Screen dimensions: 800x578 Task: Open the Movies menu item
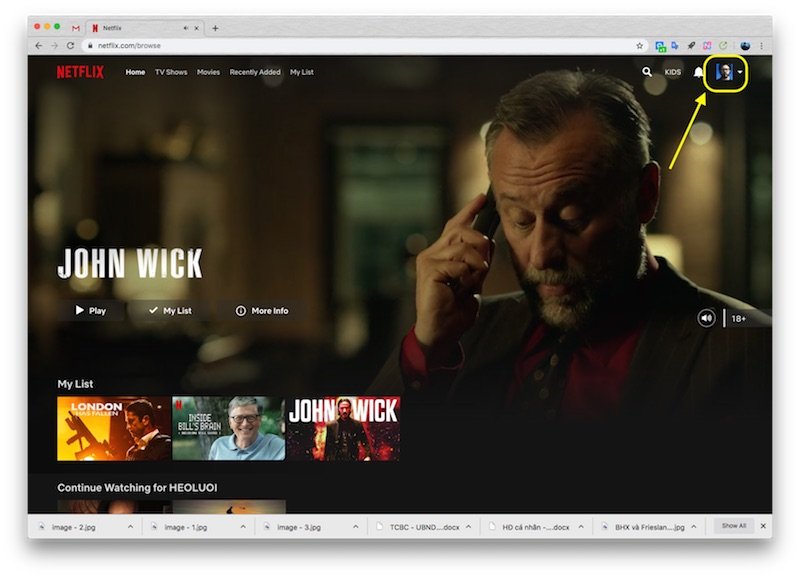(x=208, y=72)
